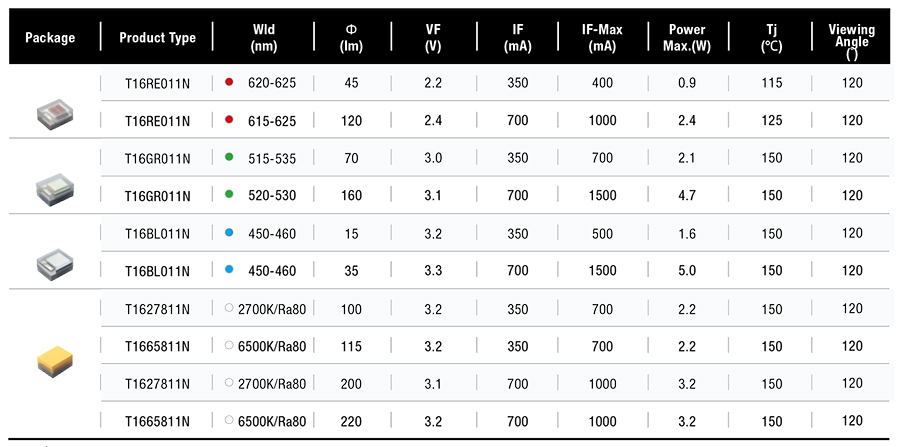Click the Power Max.(W) column header

click(686, 38)
